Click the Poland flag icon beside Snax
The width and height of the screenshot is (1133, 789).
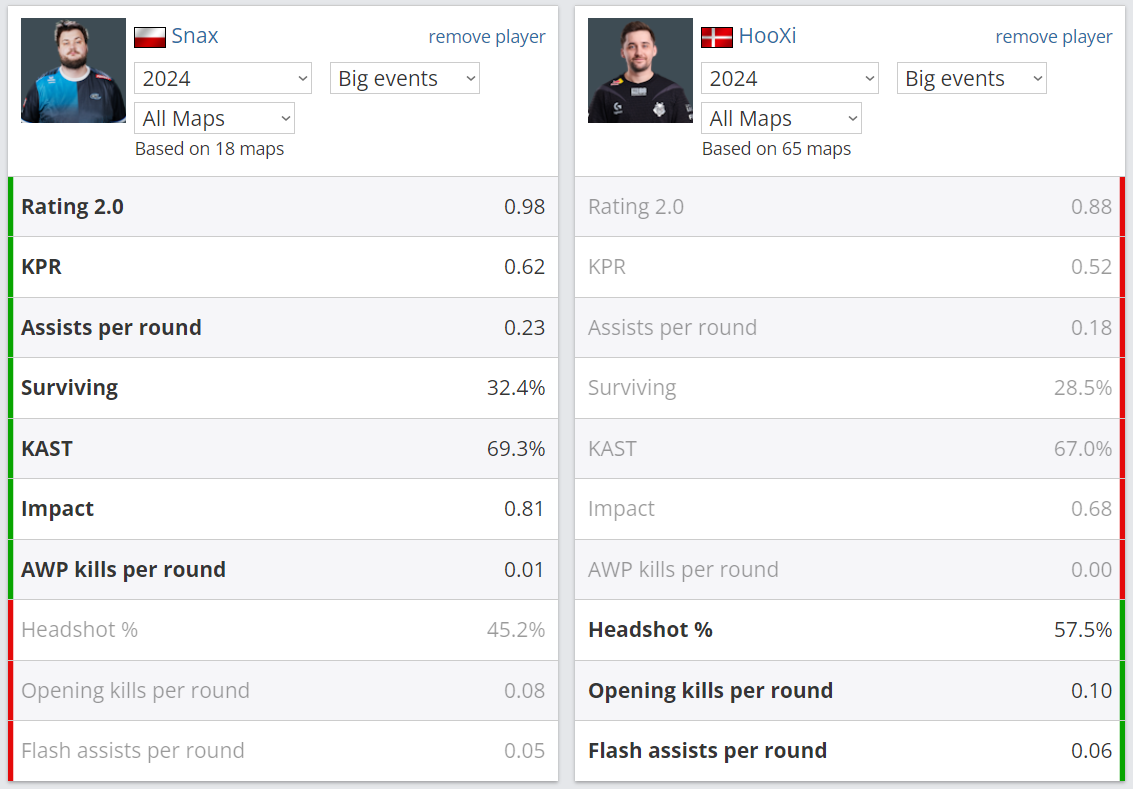(x=150, y=37)
